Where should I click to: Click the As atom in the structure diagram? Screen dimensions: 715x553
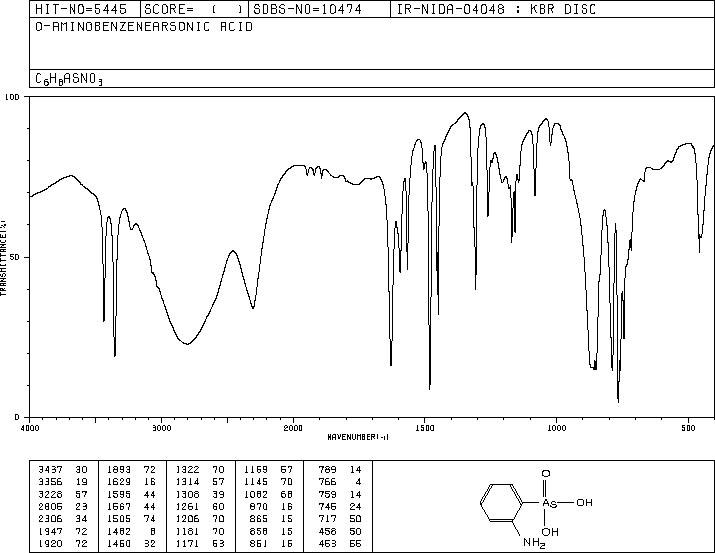coord(549,503)
